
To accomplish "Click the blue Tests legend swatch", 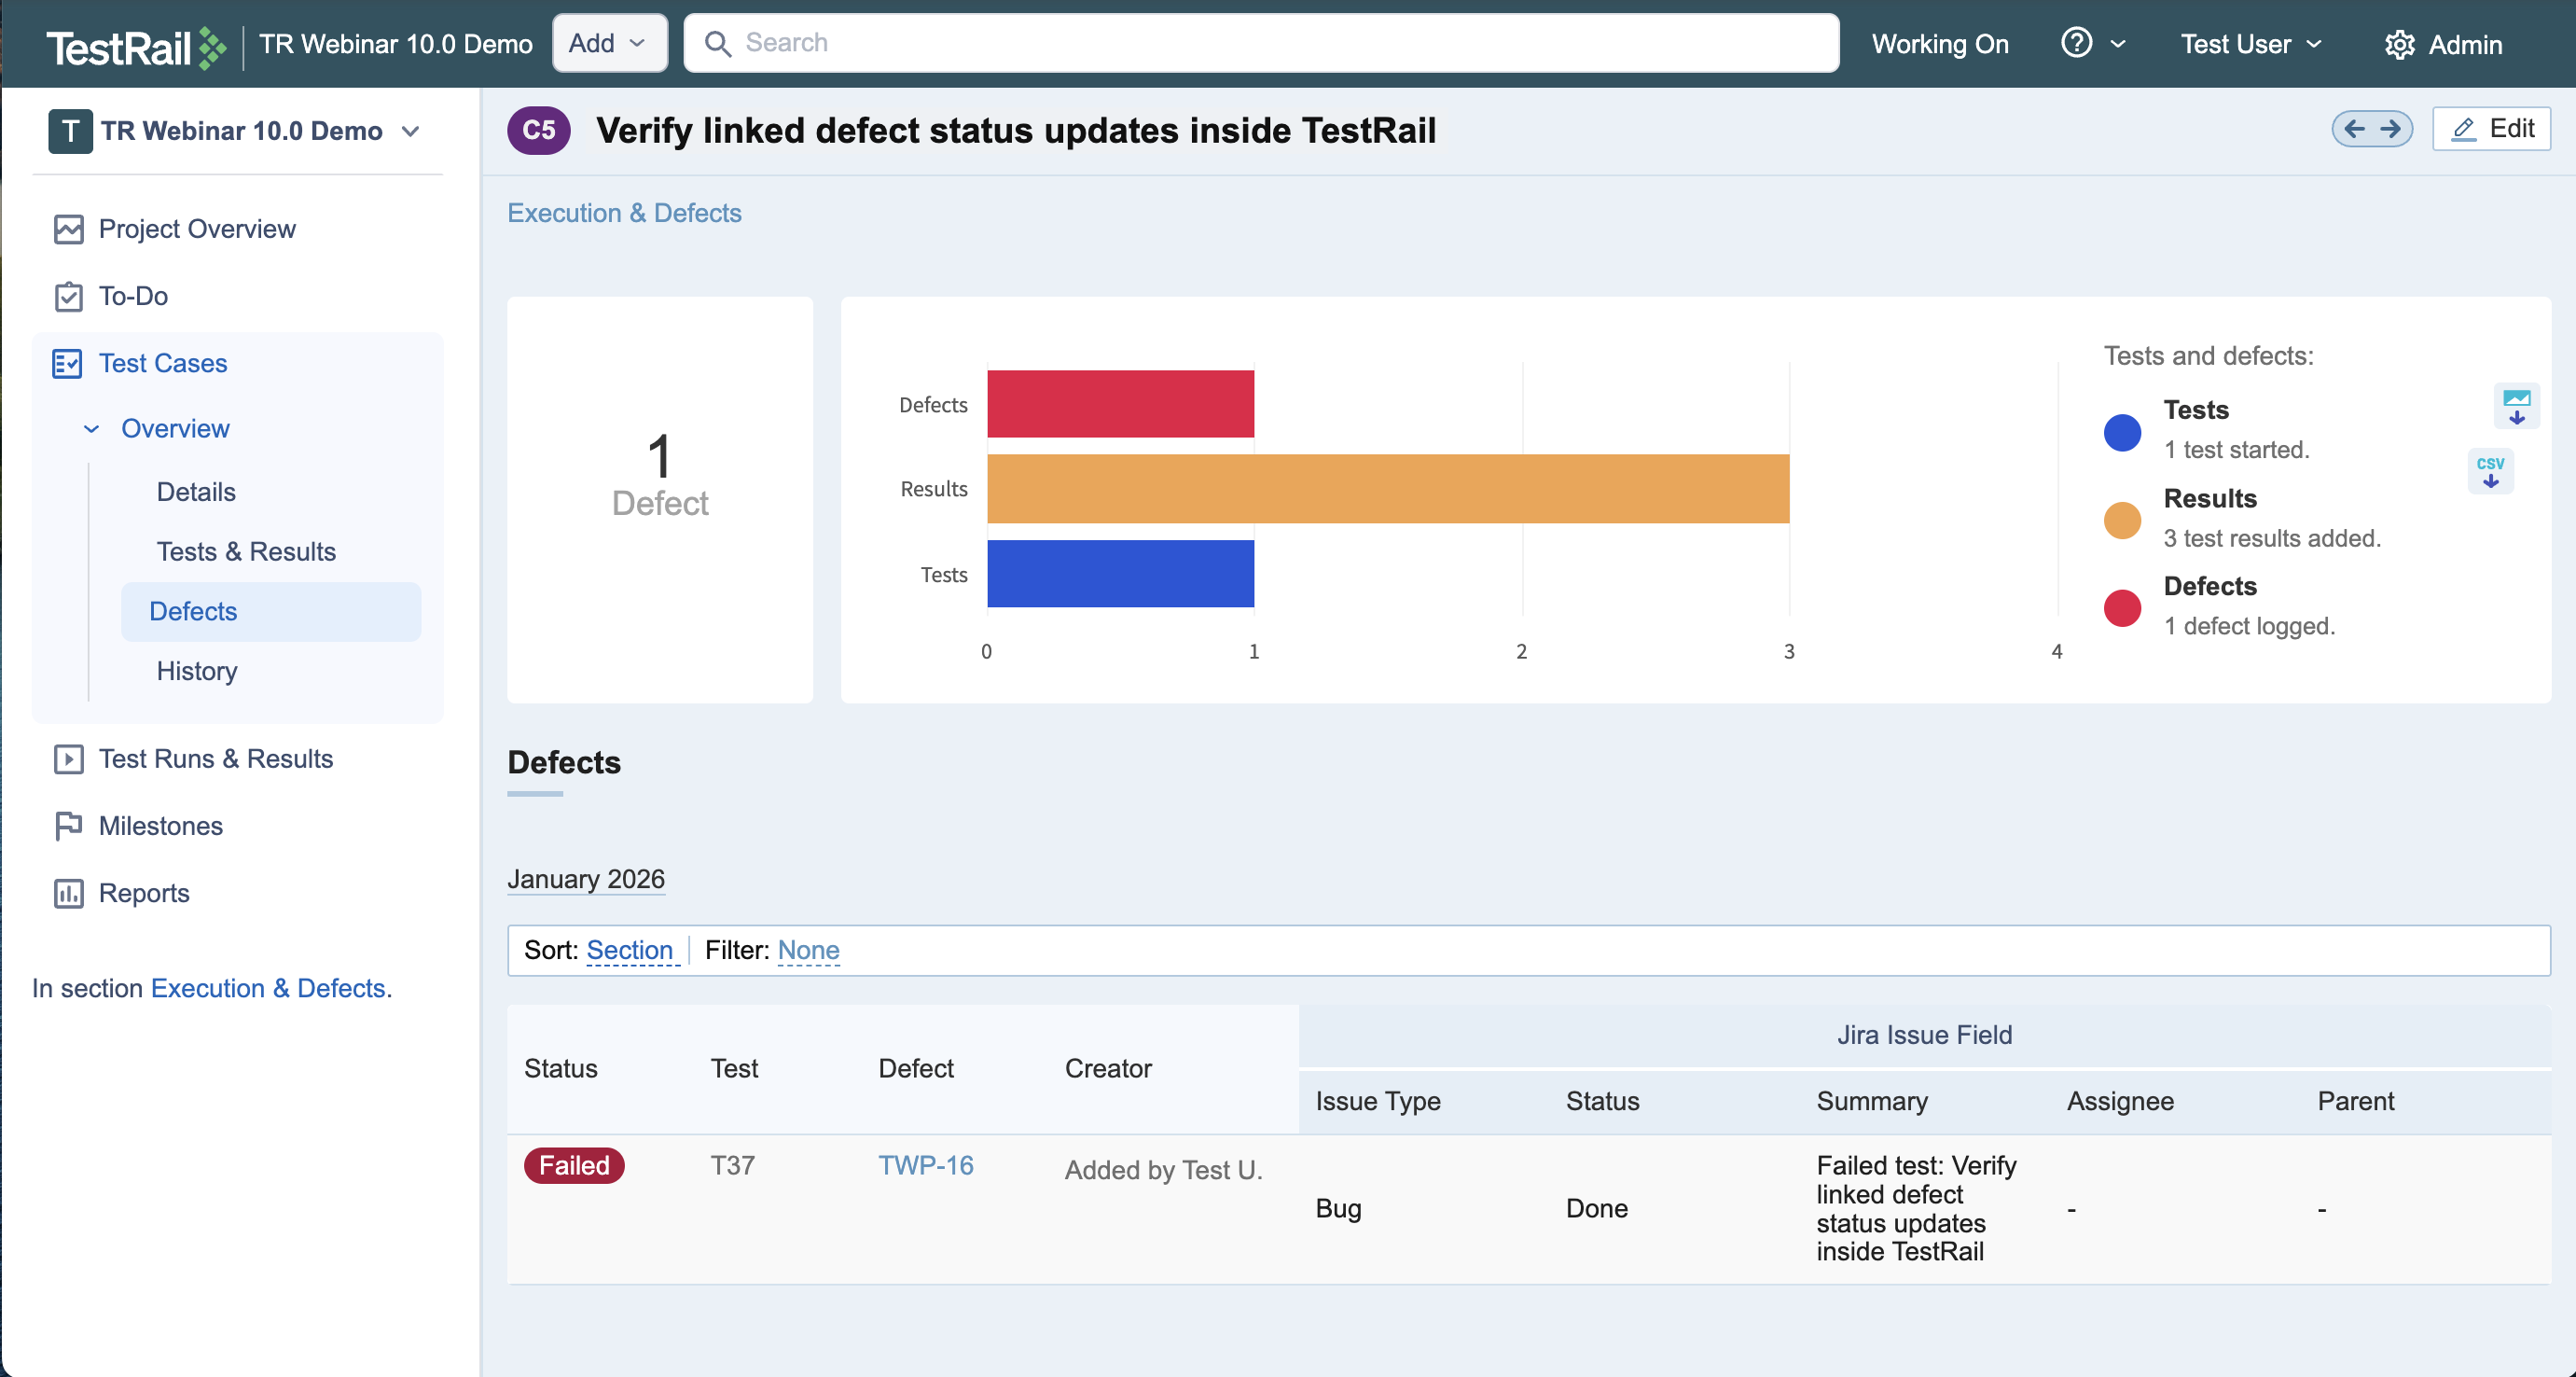I will pyautogui.click(x=2122, y=432).
